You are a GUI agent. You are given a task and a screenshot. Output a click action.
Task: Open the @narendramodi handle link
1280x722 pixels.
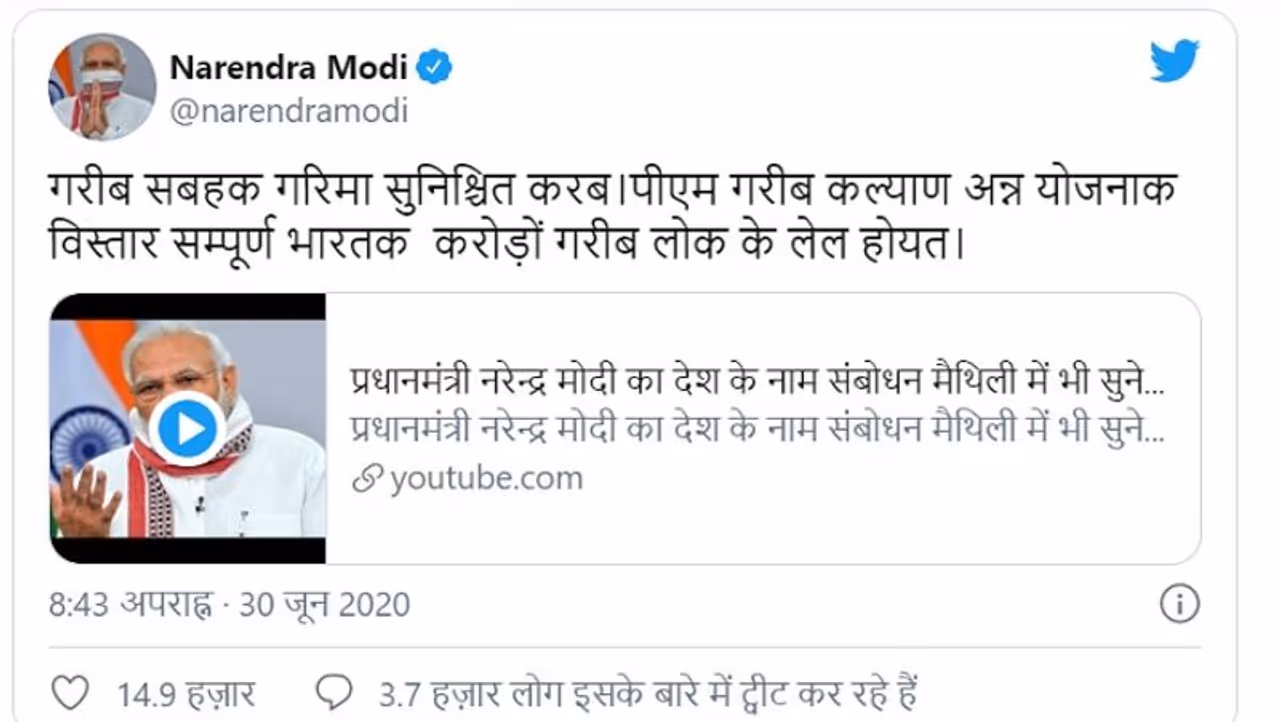[x=288, y=110]
